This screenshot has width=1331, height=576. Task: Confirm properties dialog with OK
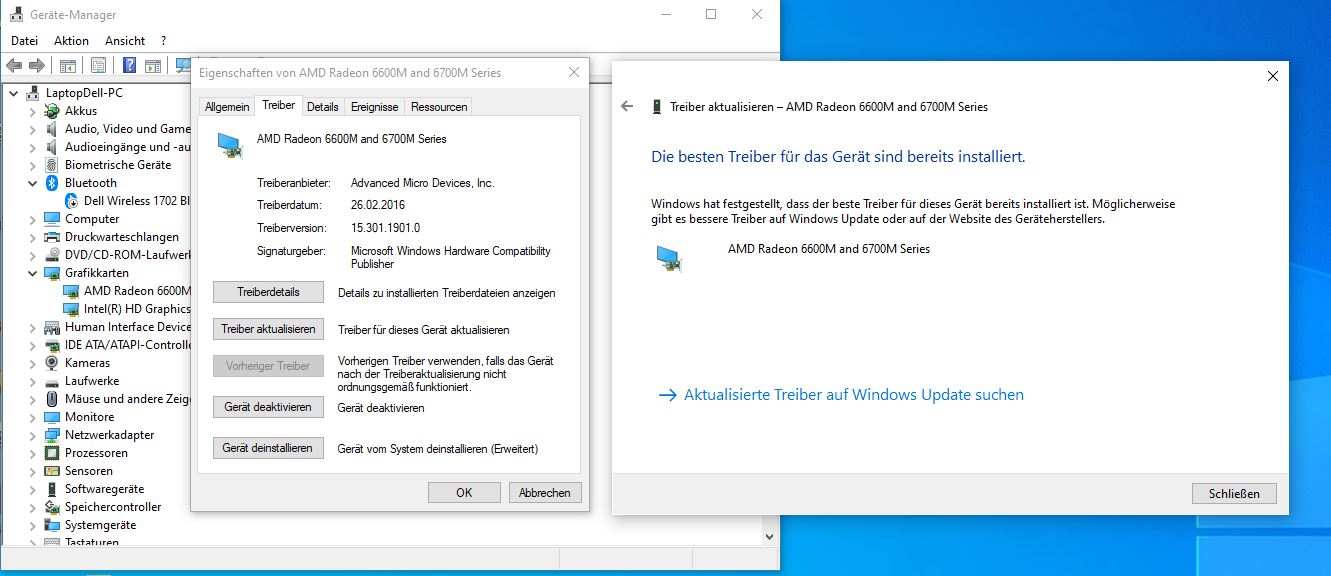(x=464, y=492)
